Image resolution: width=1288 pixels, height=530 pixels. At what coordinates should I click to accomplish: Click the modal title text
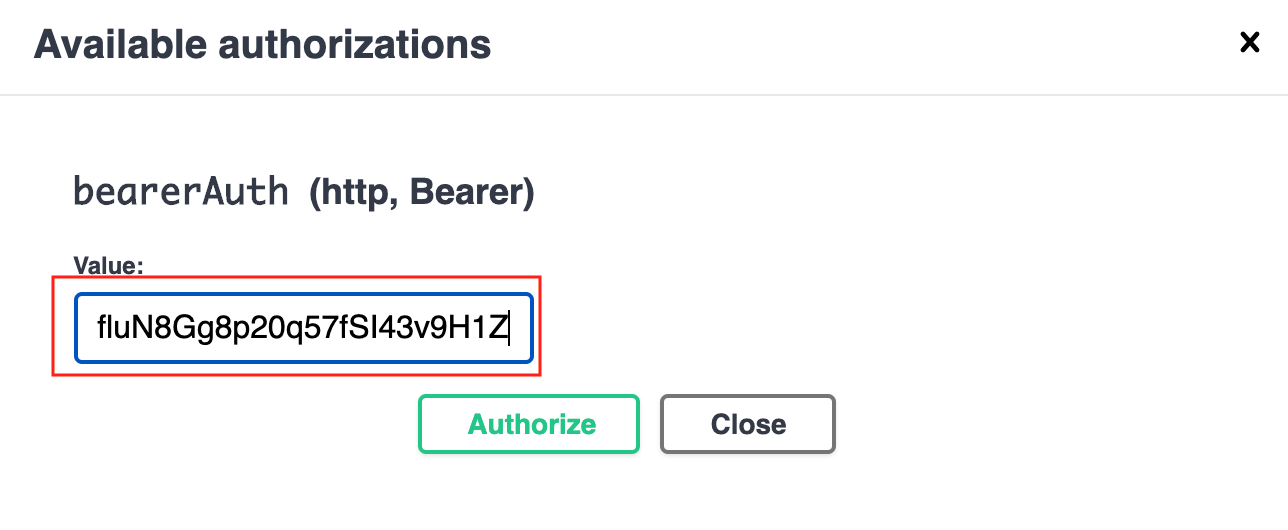262,45
